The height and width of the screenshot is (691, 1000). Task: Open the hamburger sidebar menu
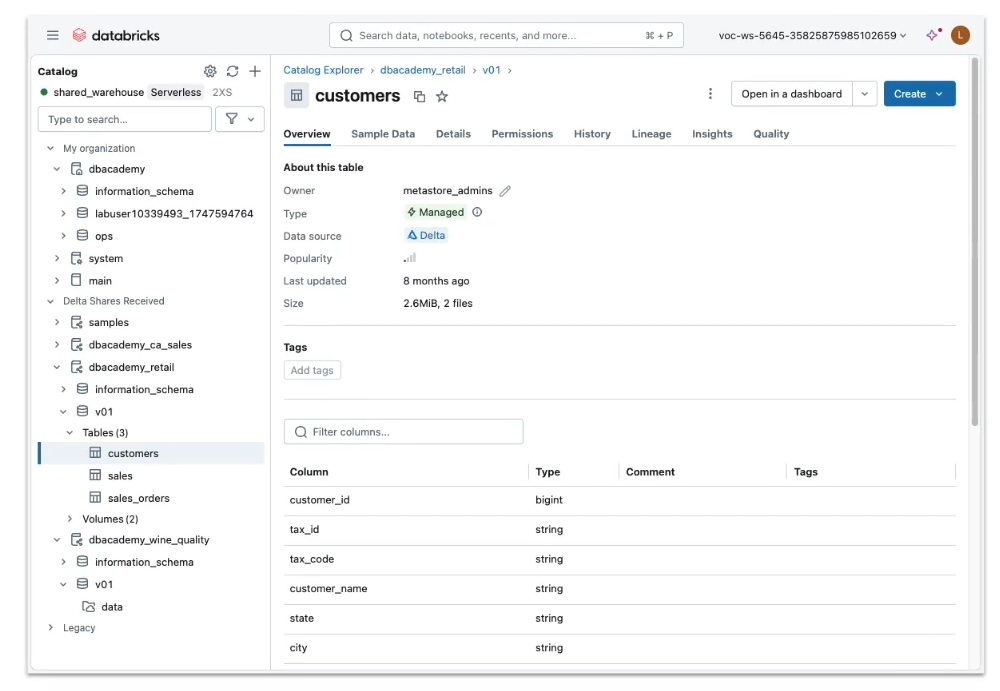pyautogui.click(x=52, y=35)
